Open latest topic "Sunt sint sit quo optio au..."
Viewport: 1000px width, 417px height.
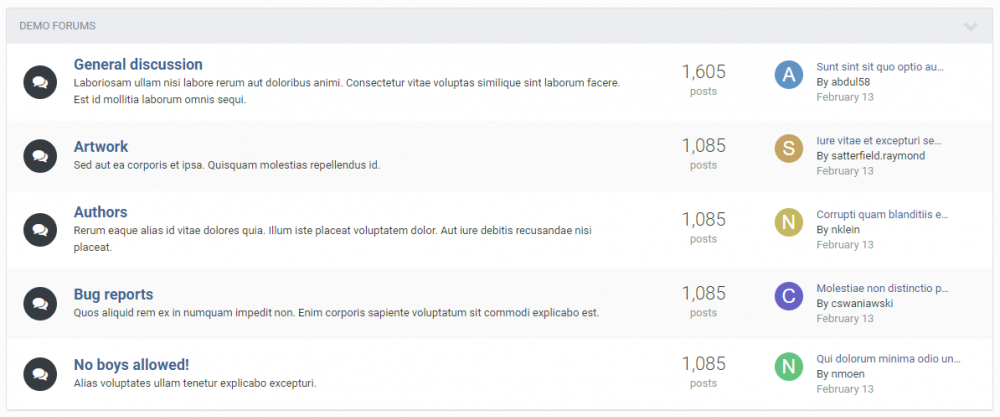[x=880, y=67]
